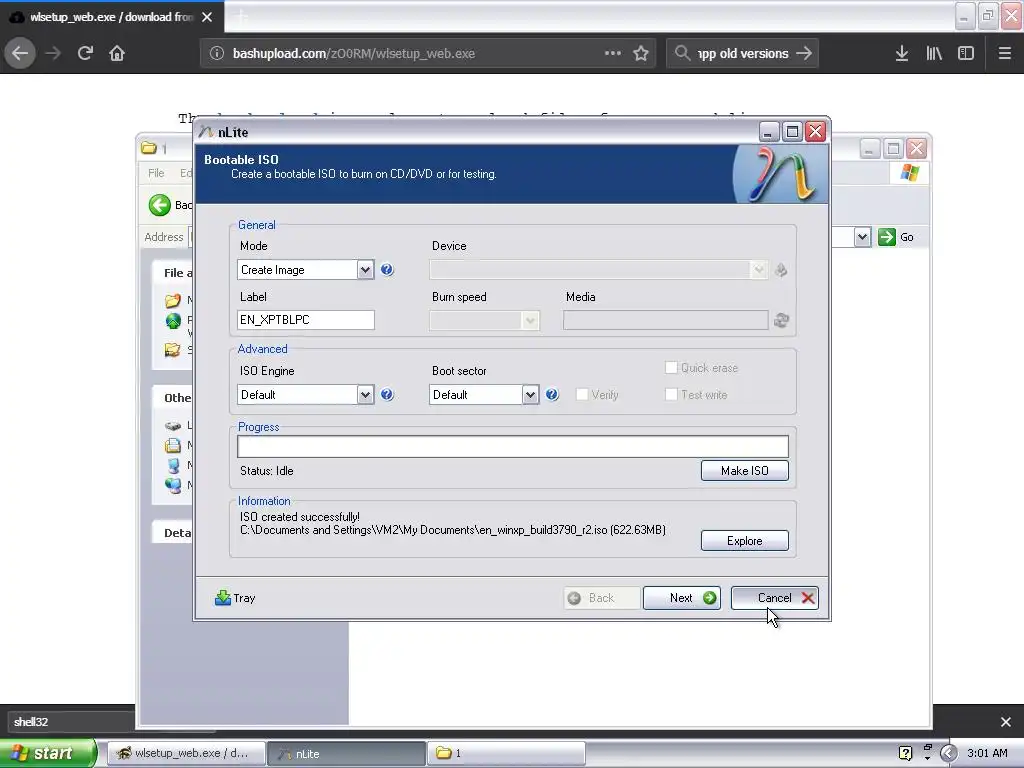The width and height of the screenshot is (1024, 768).
Task: Switch to wlsetup_web.exe taskbar item
Action: (x=186, y=754)
